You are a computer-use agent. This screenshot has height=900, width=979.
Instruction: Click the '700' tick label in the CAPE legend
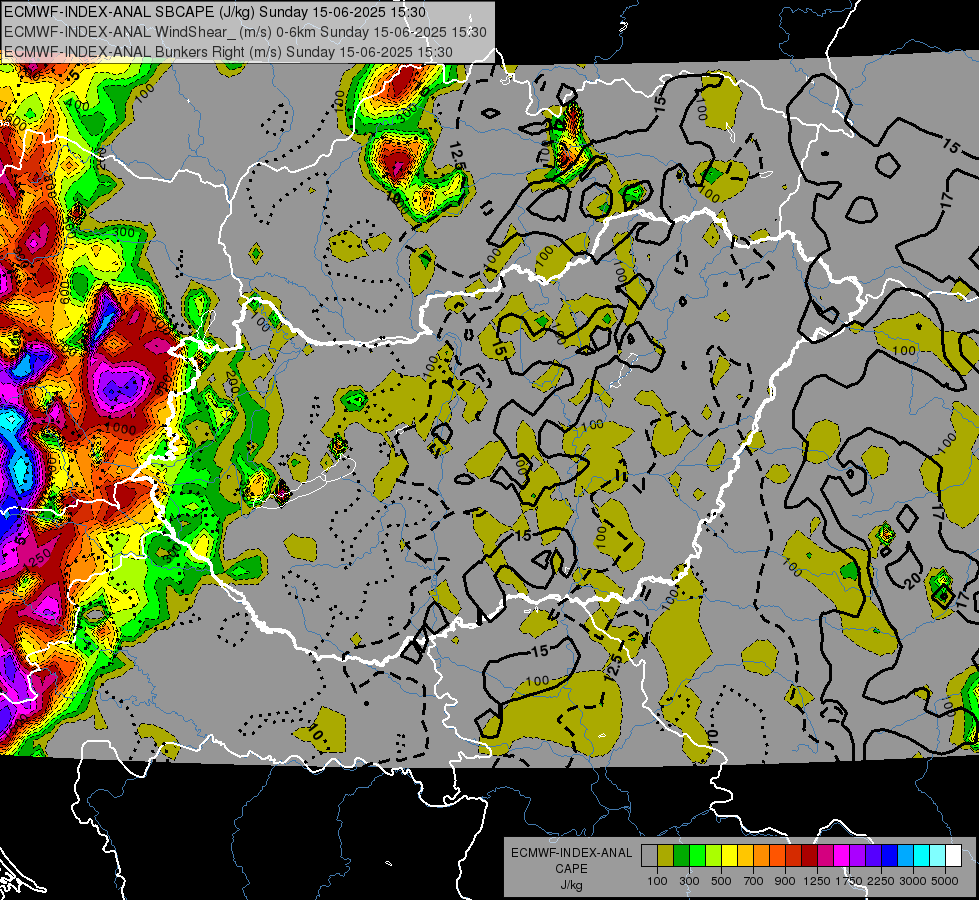(754, 881)
